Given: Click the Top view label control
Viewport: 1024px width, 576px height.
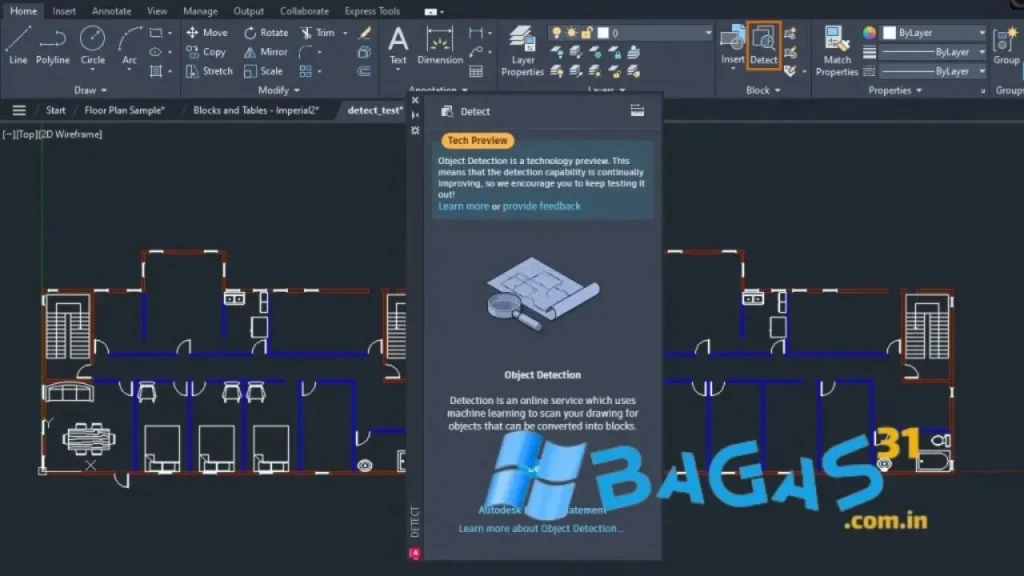Looking at the screenshot, I should point(27,135).
